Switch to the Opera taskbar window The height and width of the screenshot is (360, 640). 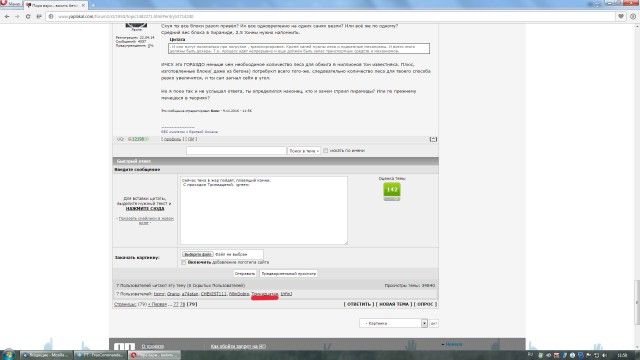154,355
